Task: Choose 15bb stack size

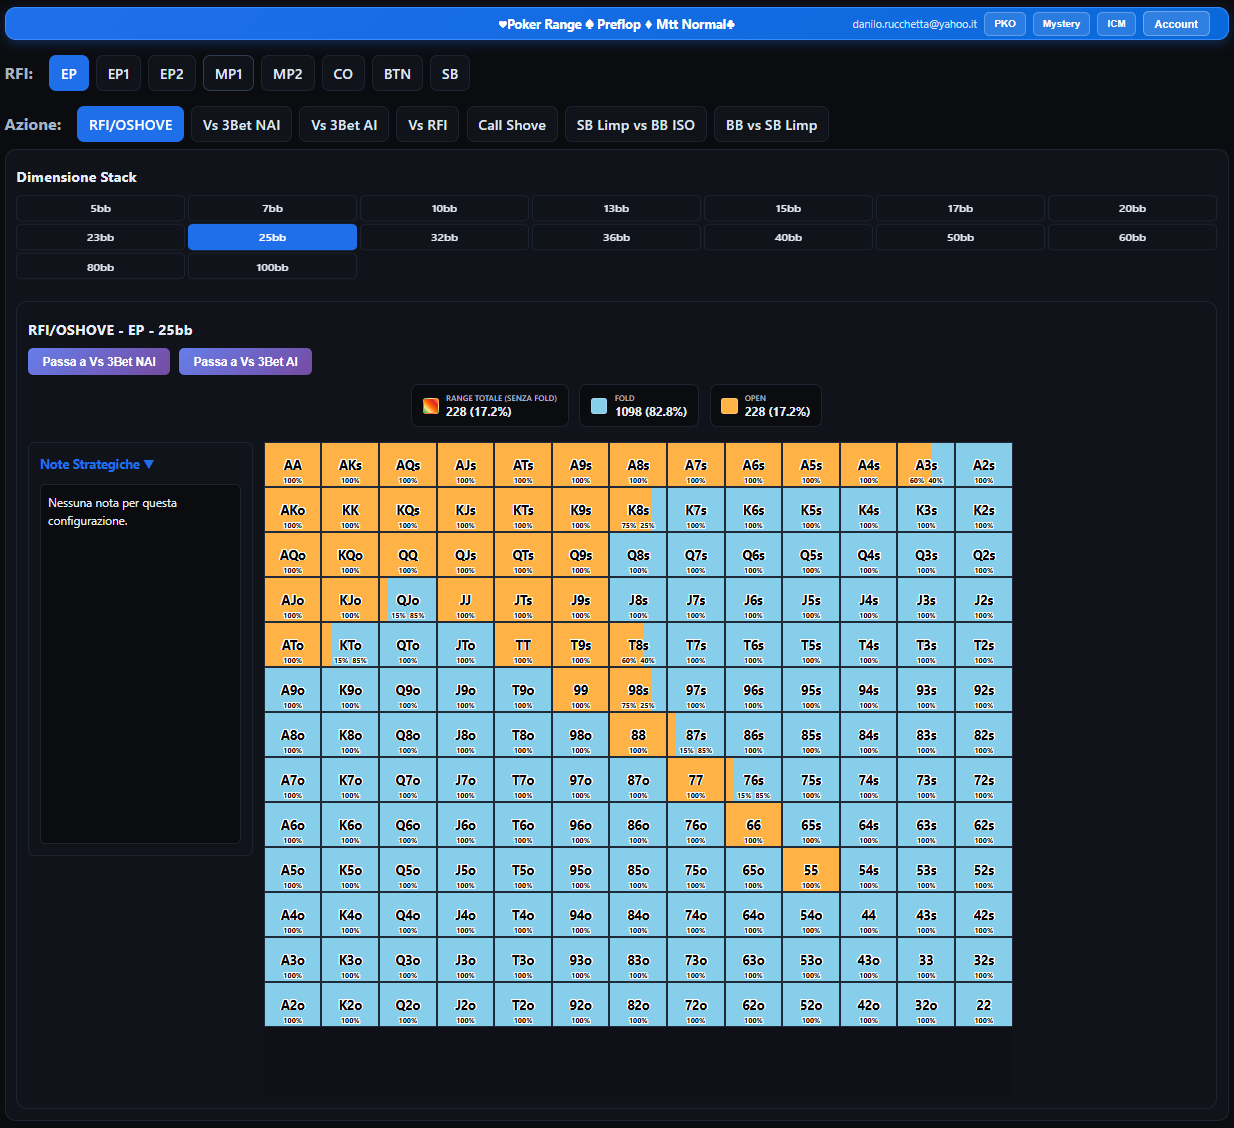Action: point(789,209)
